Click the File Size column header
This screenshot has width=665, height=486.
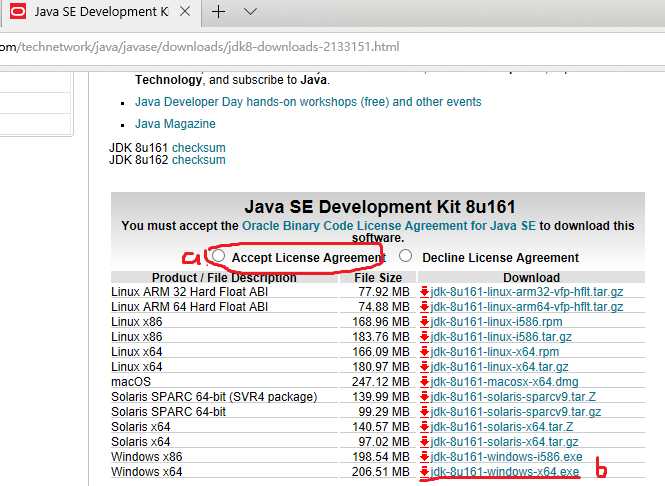(378, 278)
